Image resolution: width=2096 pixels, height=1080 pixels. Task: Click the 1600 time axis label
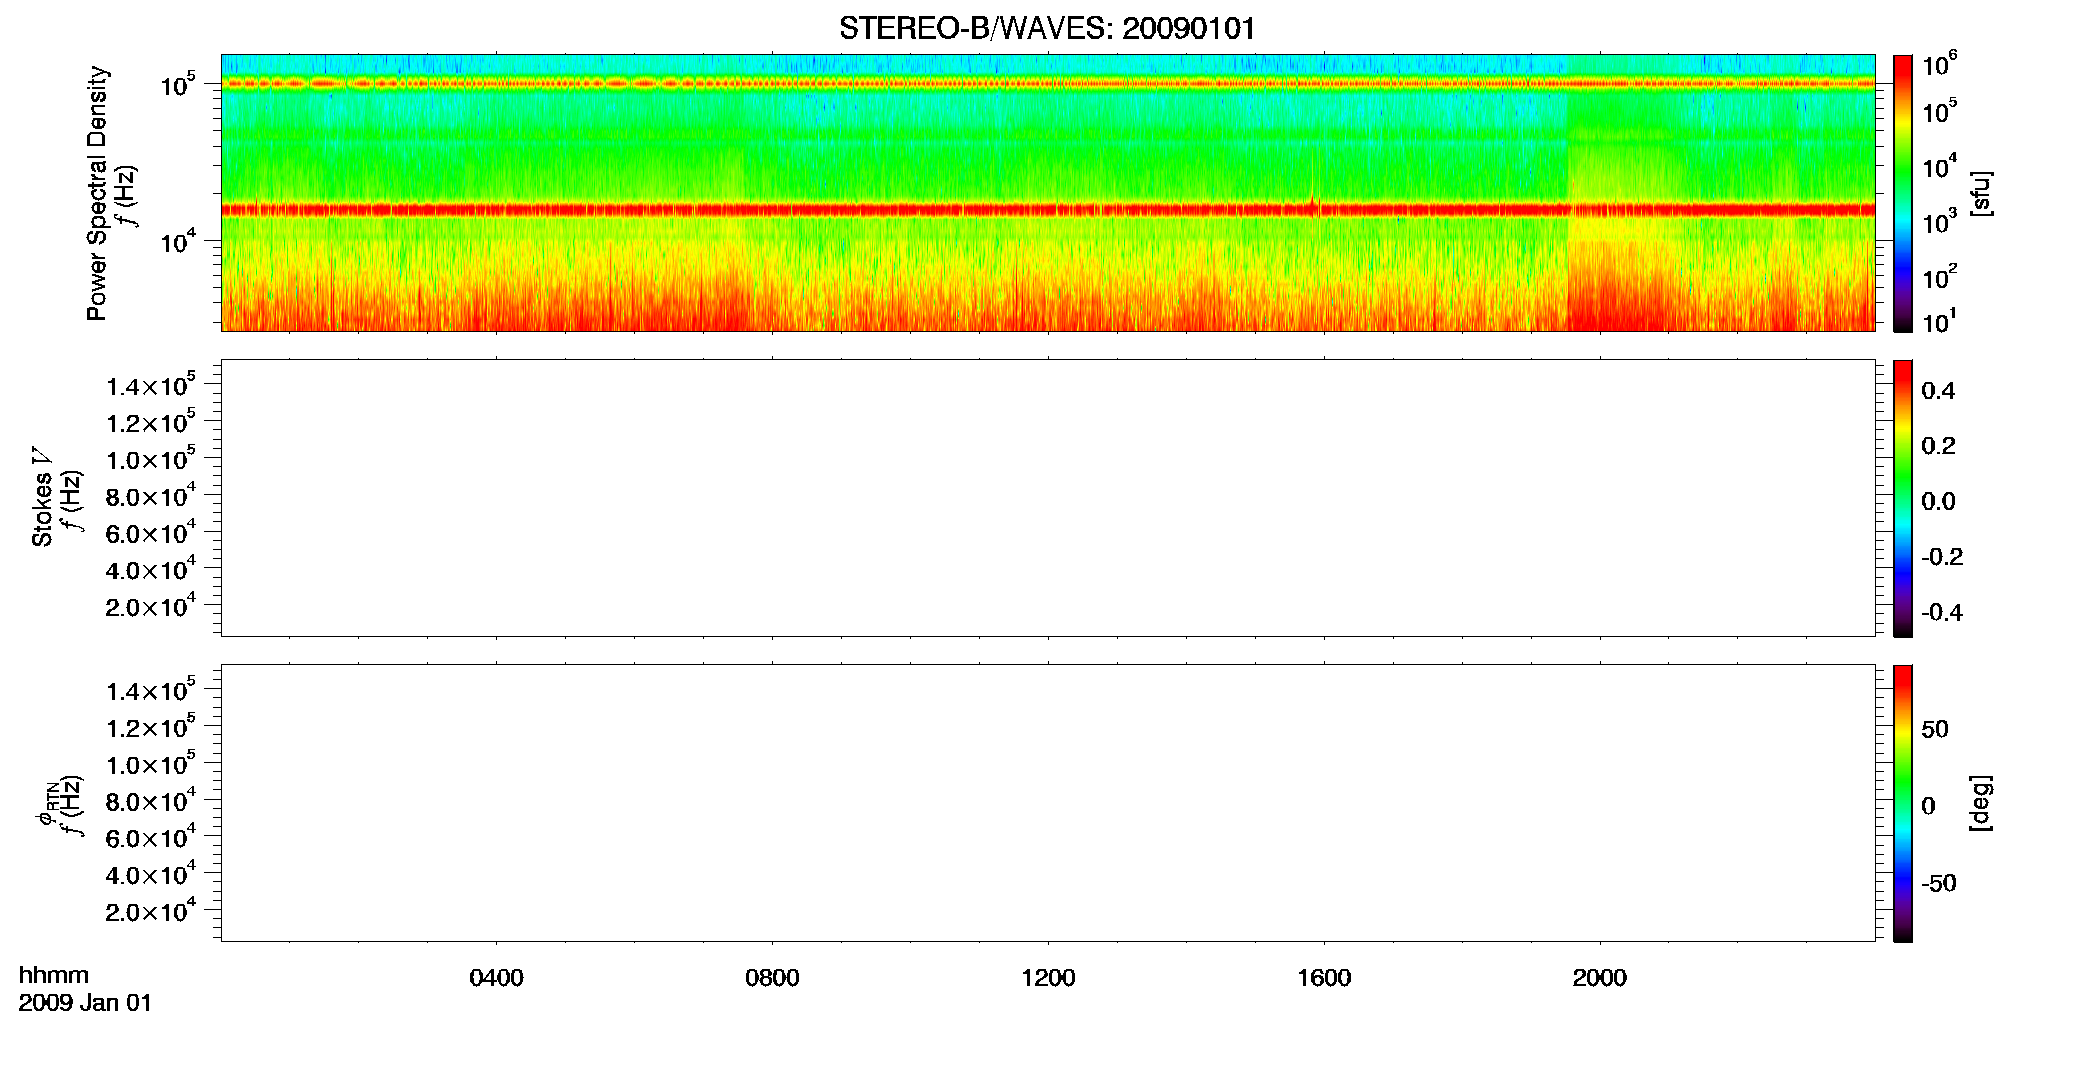(x=1324, y=978)
